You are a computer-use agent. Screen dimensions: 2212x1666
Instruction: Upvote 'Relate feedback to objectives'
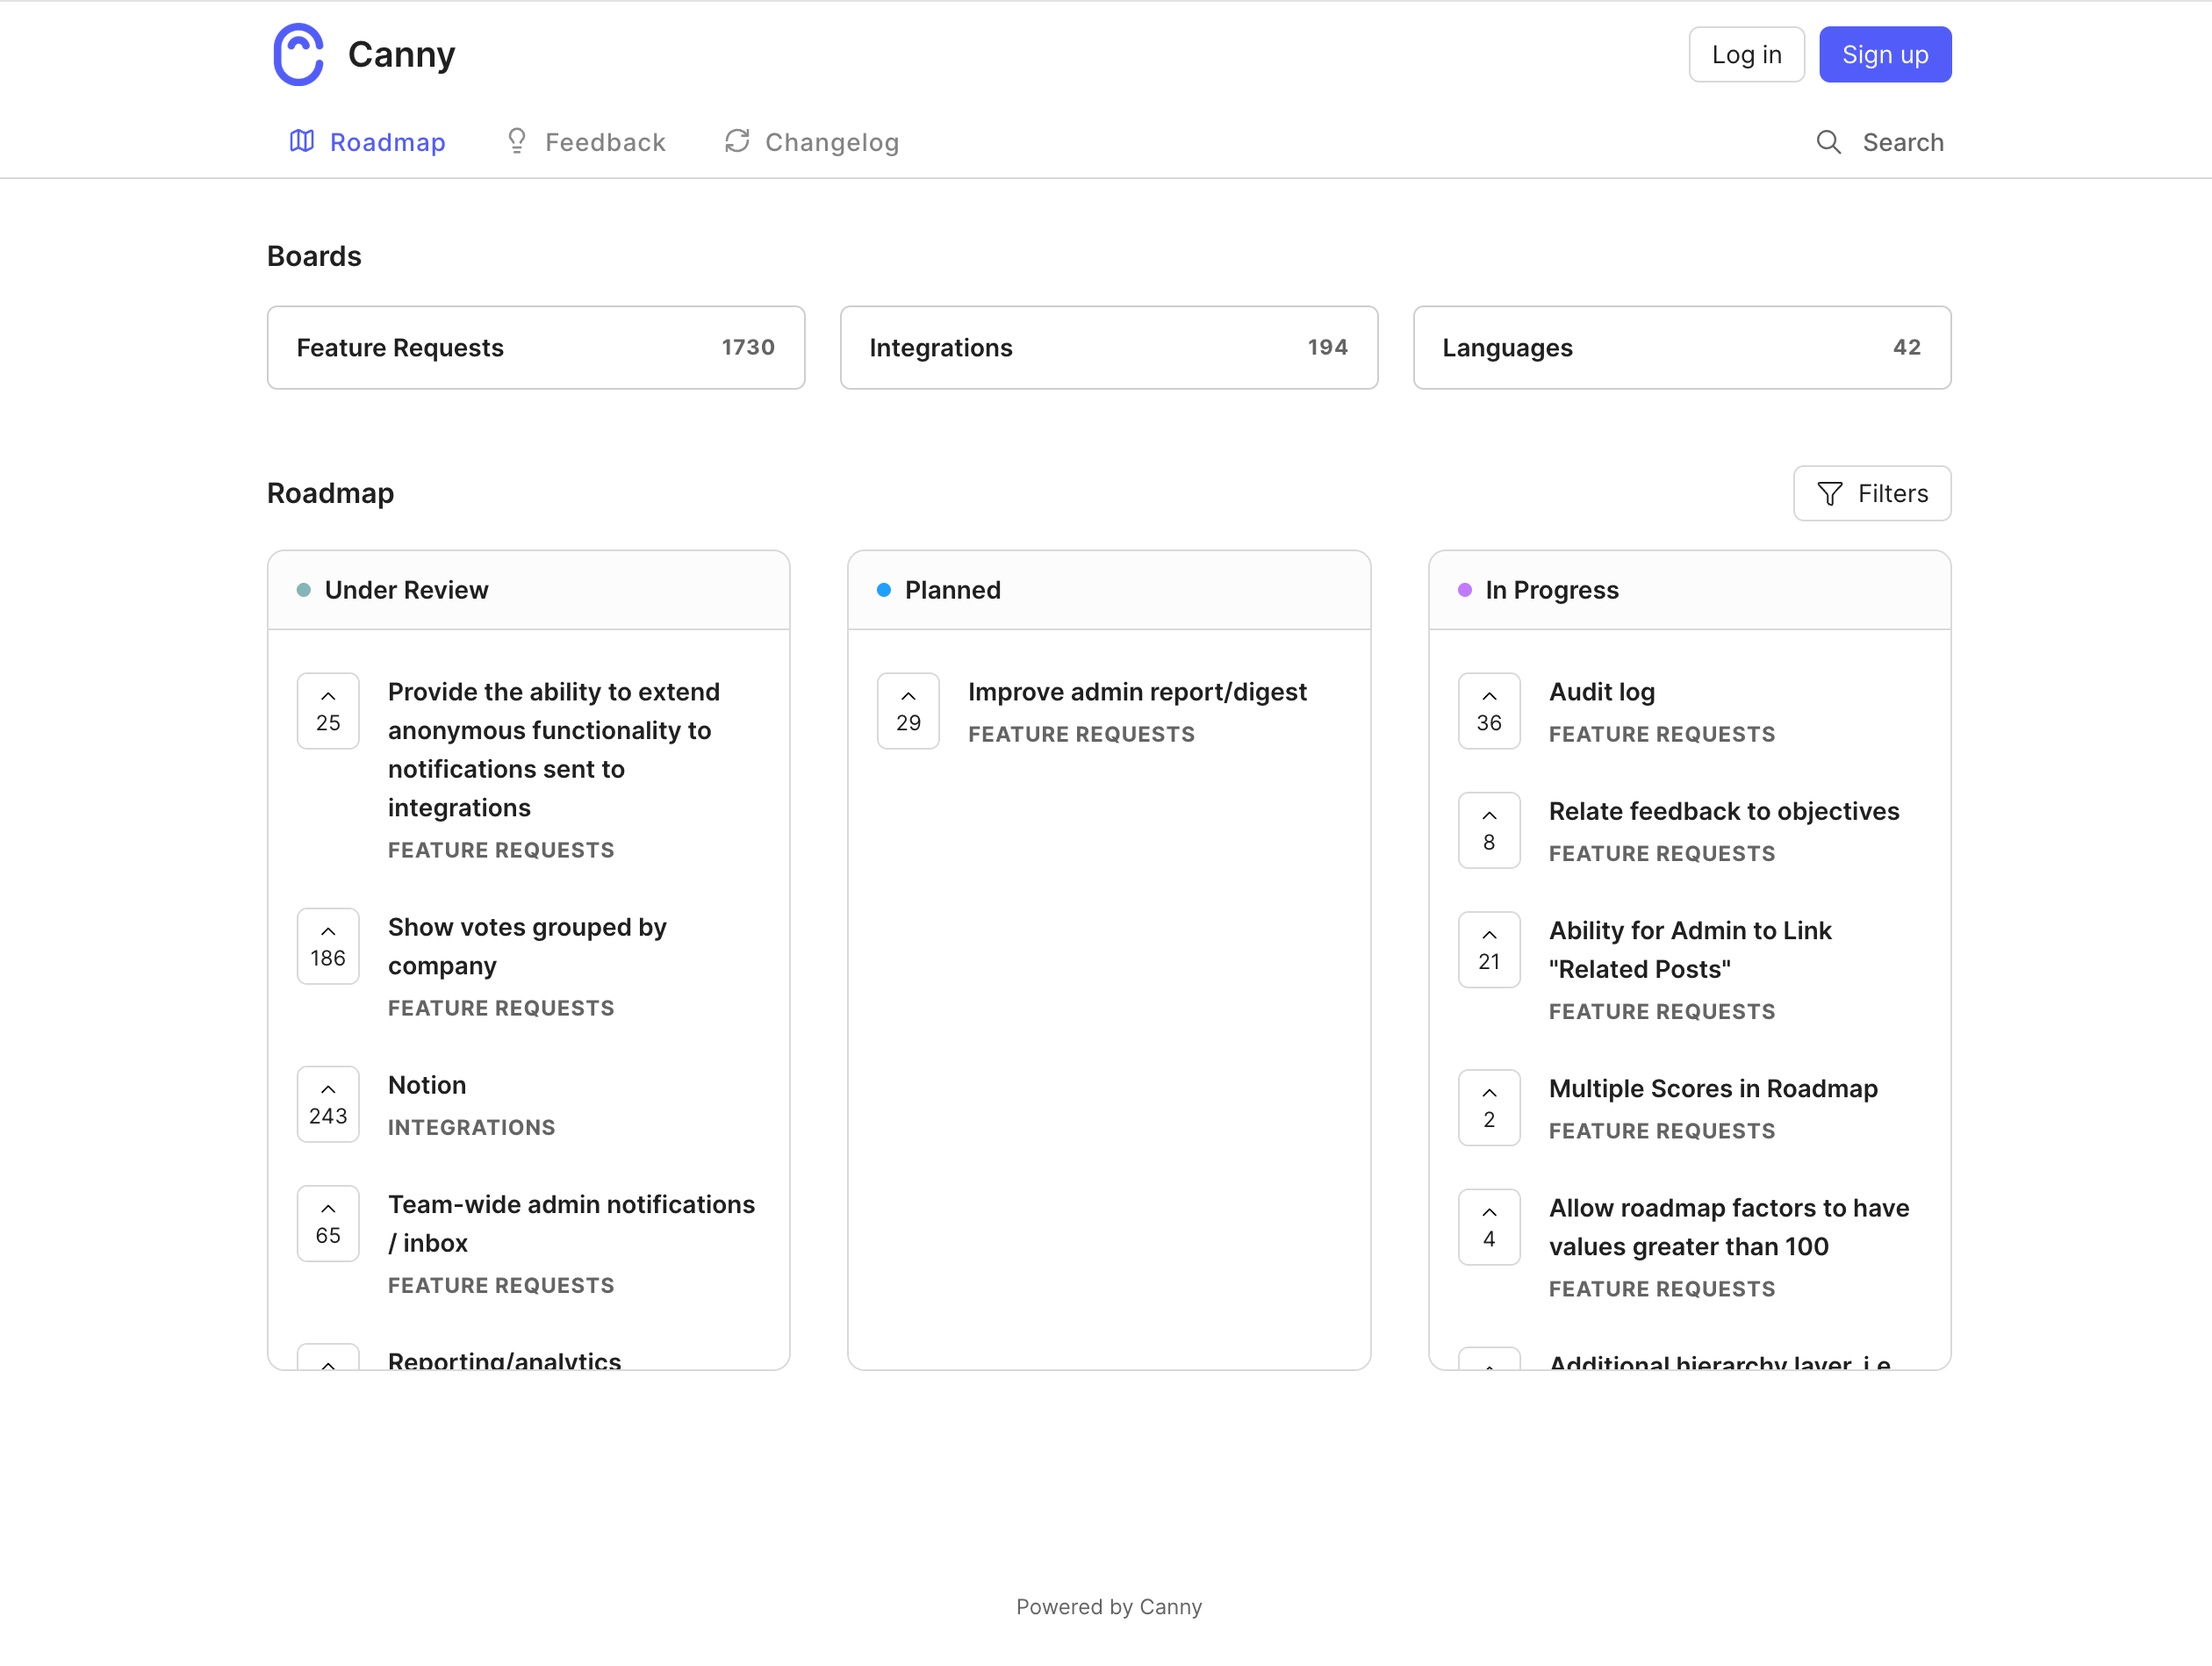pyautogui.click(x=1488, y=830)
